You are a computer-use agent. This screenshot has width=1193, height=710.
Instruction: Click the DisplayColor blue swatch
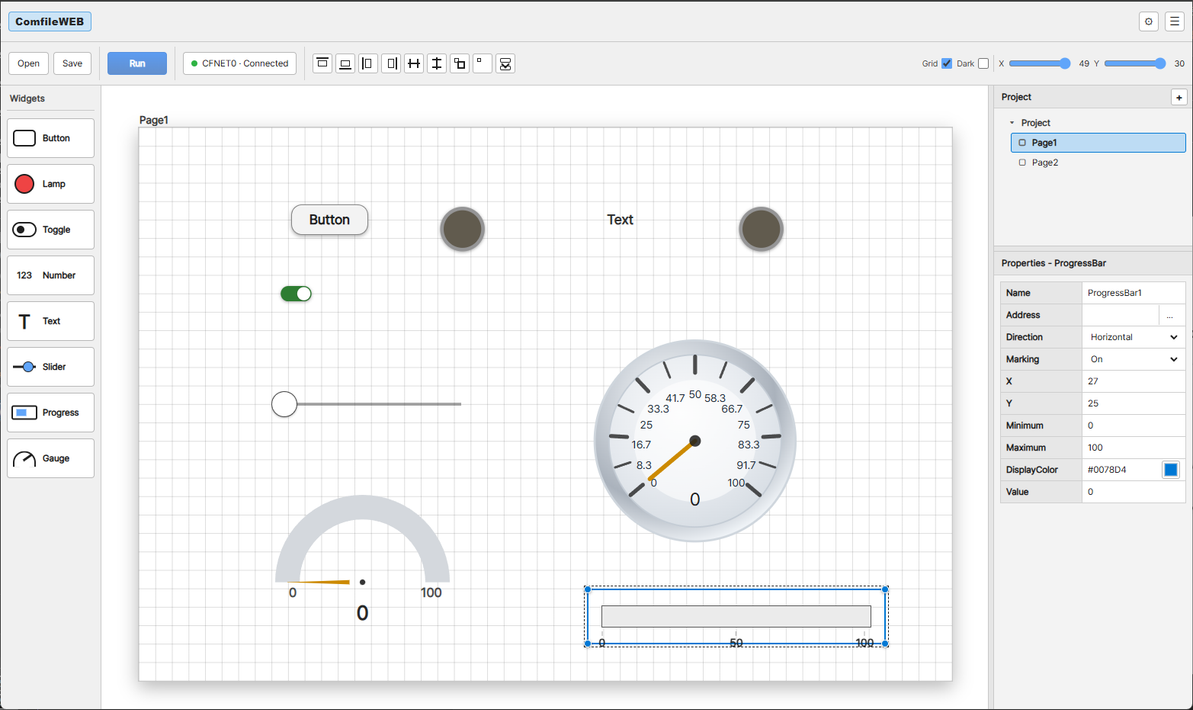(x=1171, y=470)
